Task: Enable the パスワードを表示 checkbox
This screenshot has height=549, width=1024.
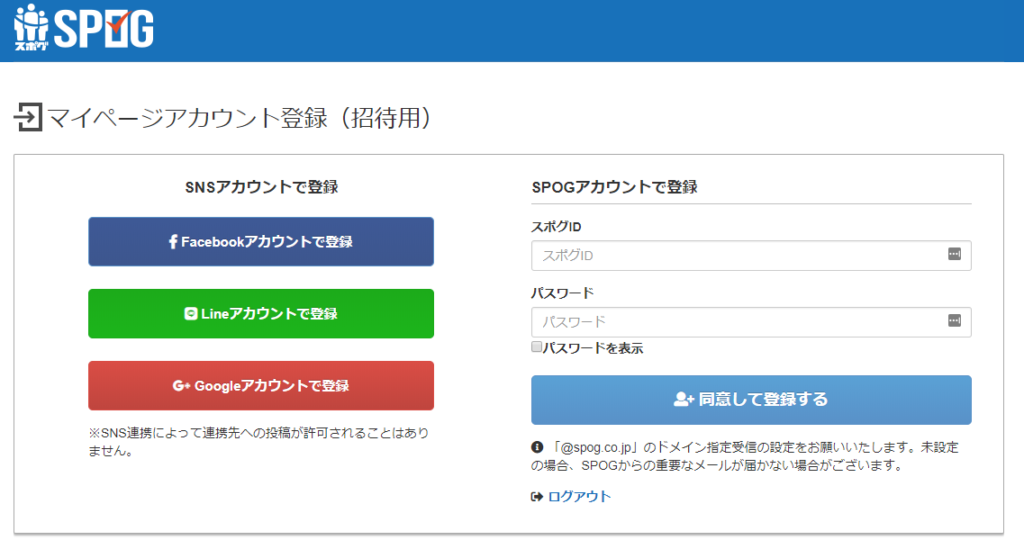Action: point(536,347)
